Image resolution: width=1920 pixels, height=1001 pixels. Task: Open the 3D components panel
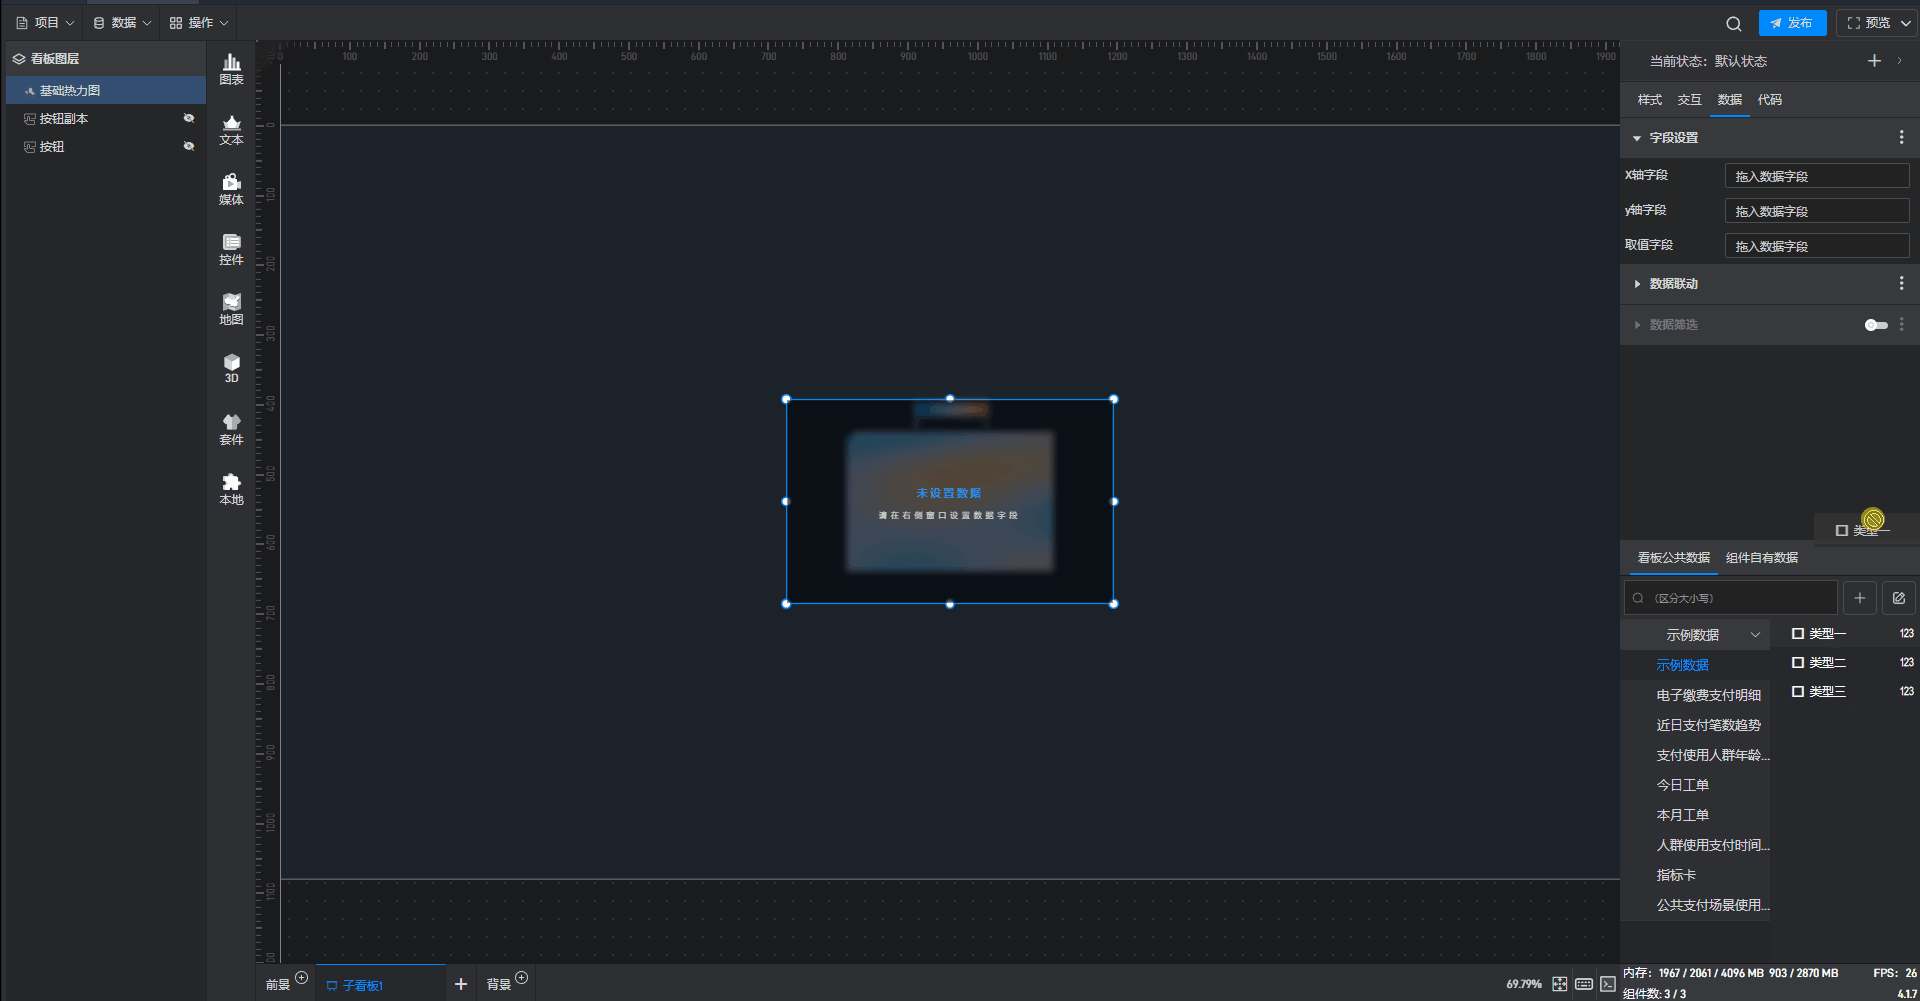click(231, 368)
